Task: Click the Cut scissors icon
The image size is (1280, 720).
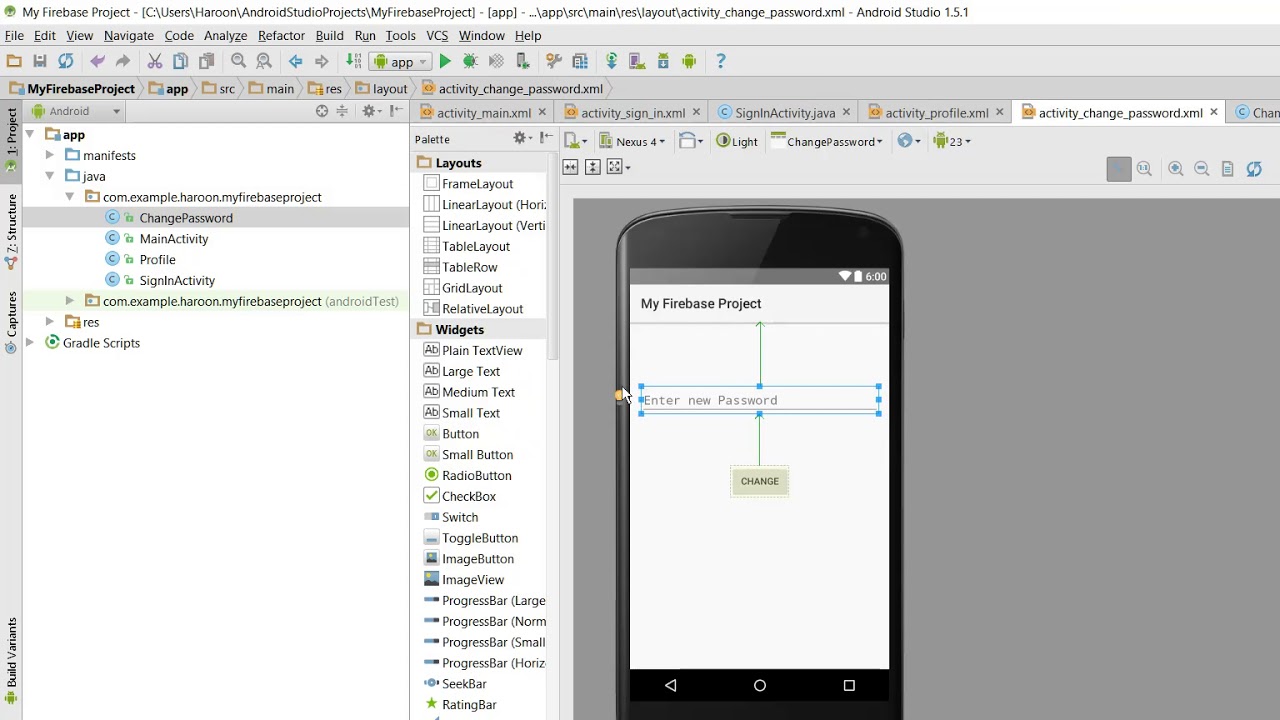Action: click(x=155, y=61)
